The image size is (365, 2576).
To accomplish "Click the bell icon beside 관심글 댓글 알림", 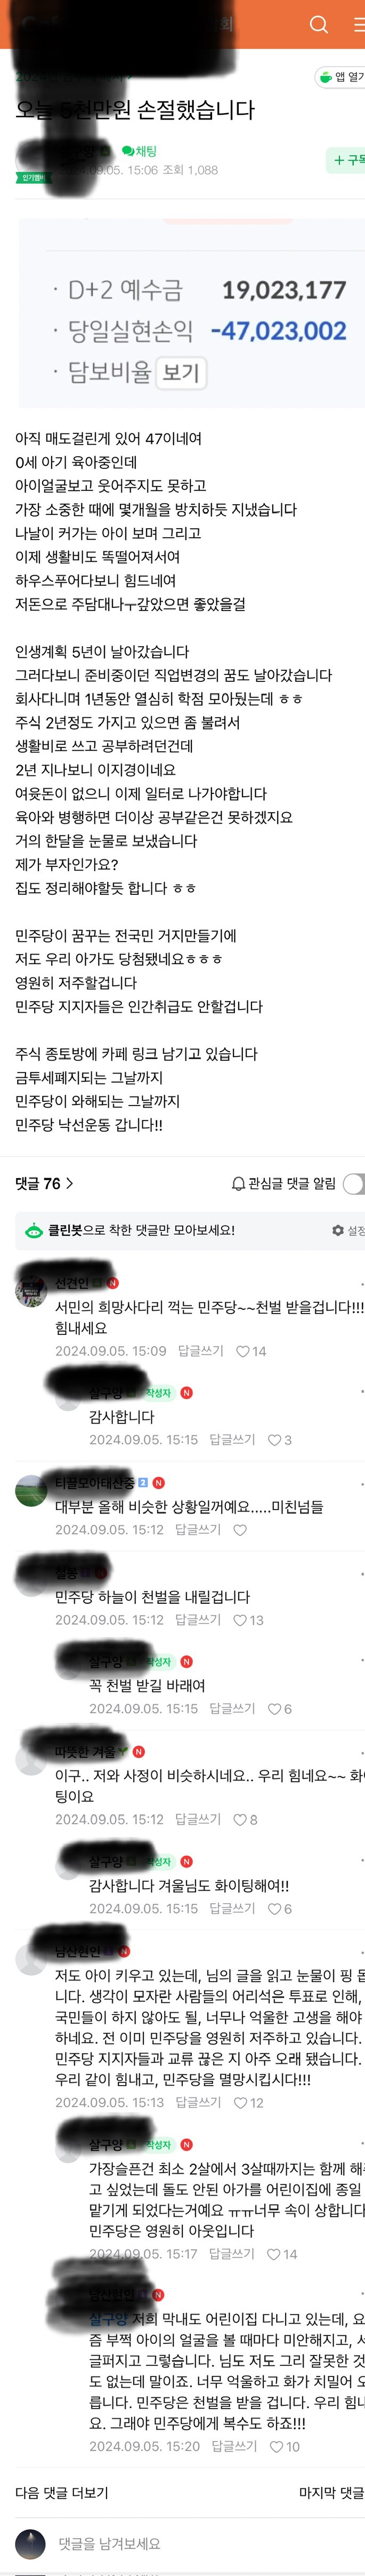I will pos(238,1184).
